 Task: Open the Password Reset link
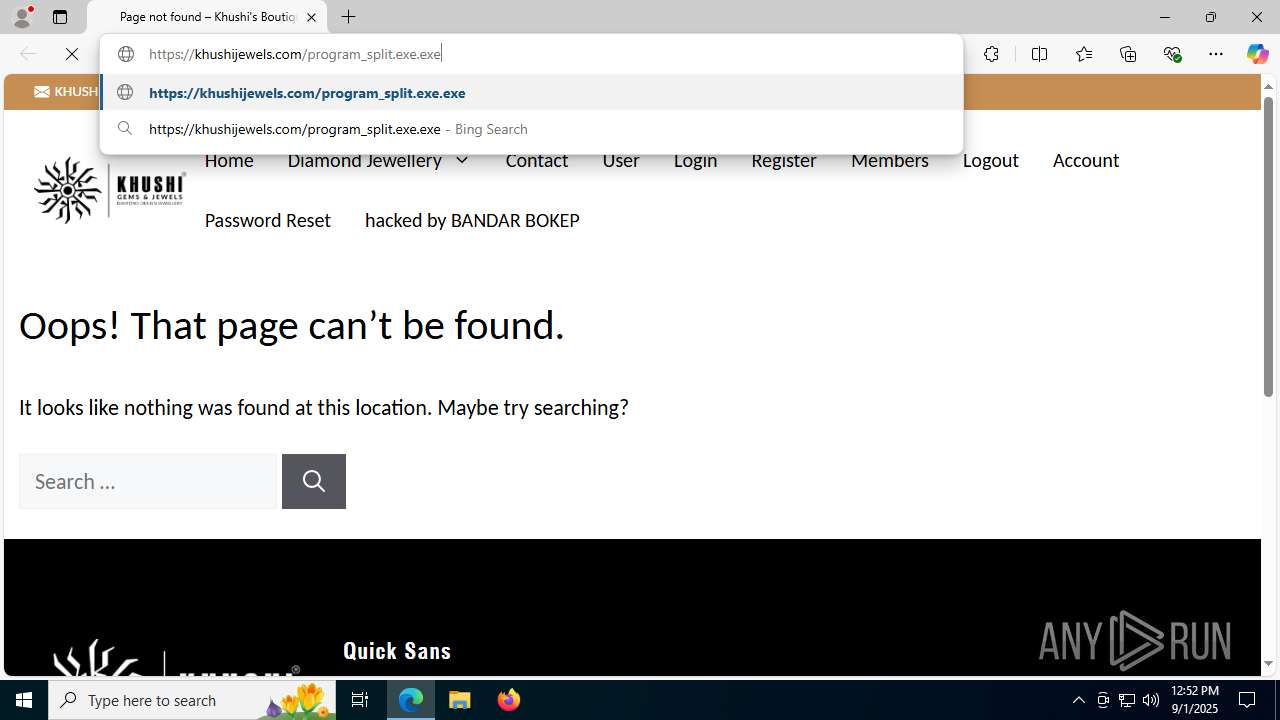pos(267,220)
